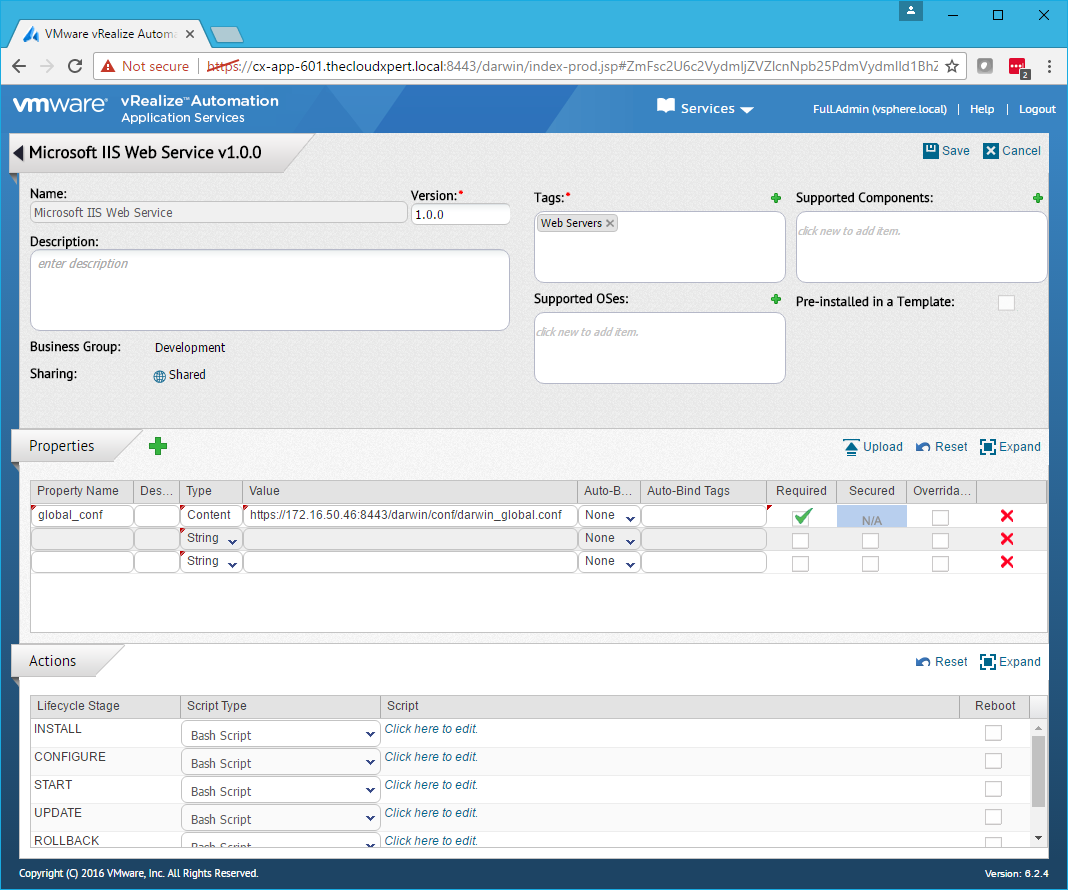This screenshot has height=890, width=1068.
Task: Click the Description text field
Action: 270,289
